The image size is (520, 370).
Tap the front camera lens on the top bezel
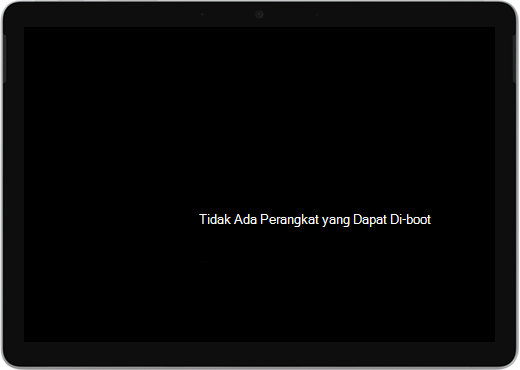coord(259,14)
